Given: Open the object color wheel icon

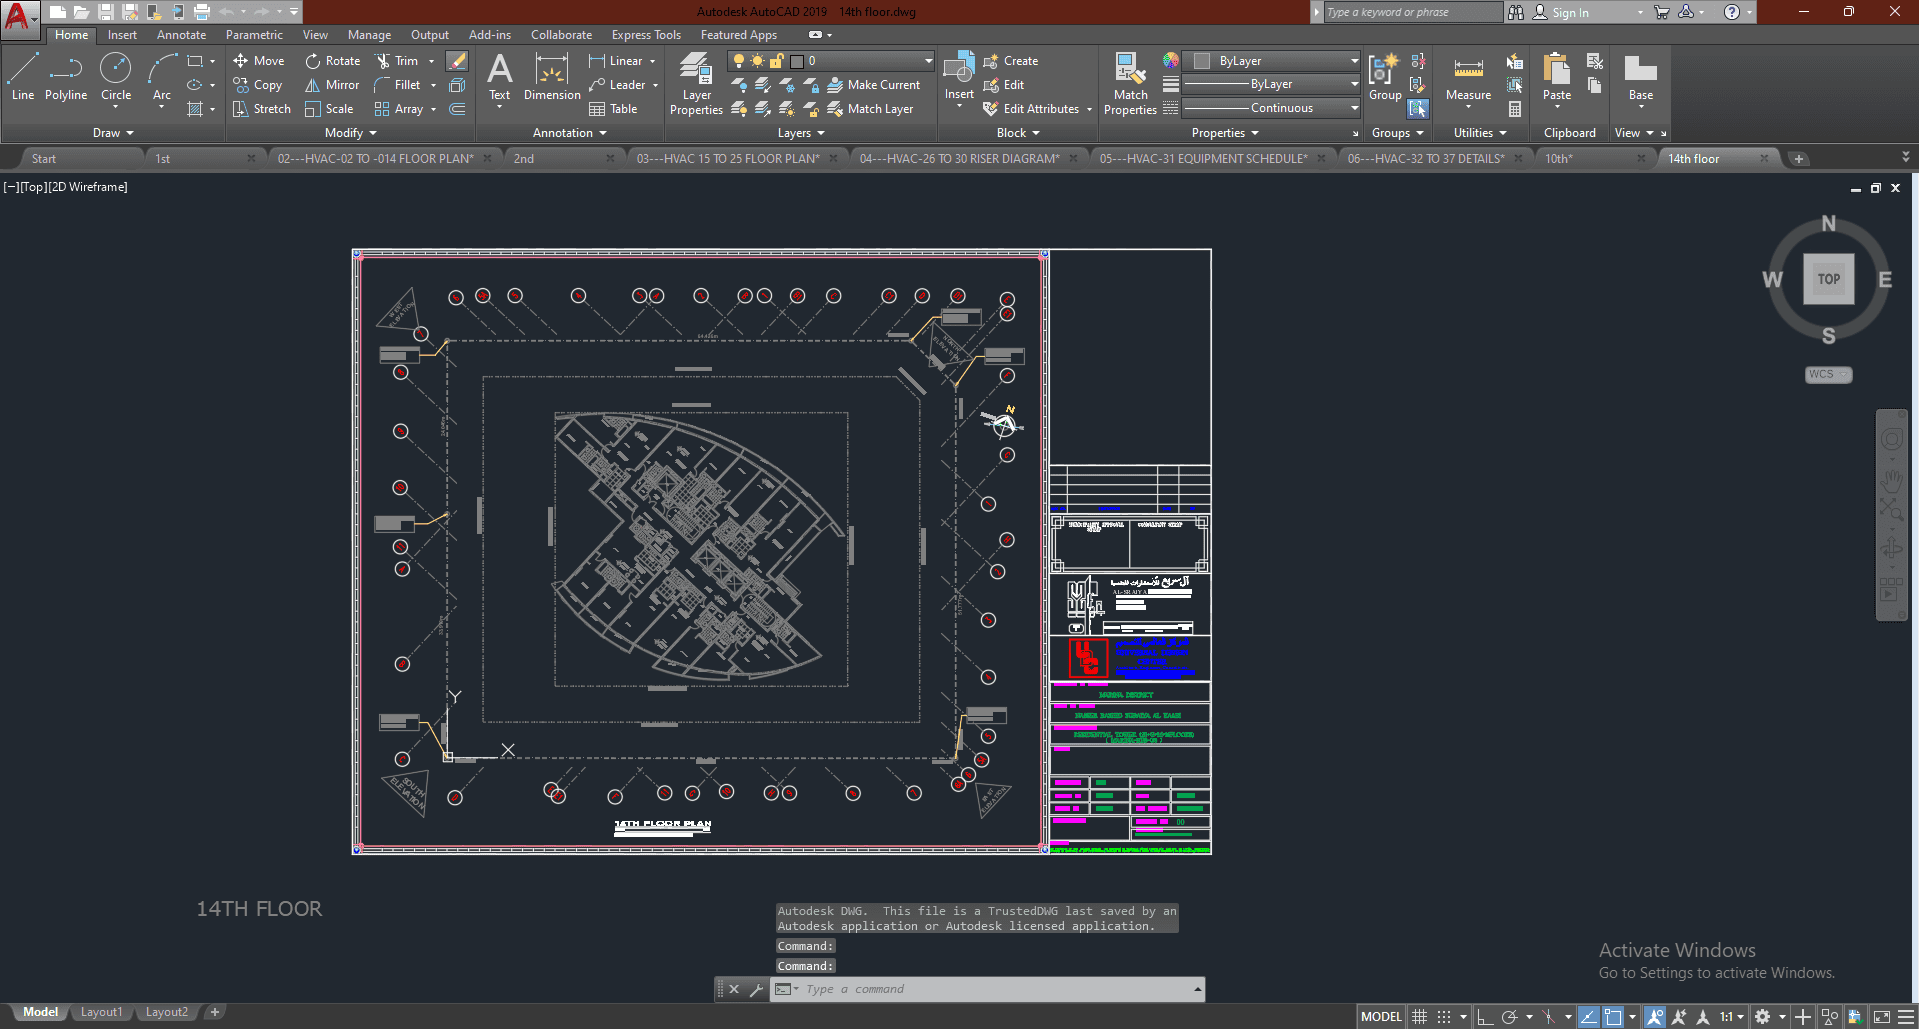Looking at the screenshot, I should click(x=1170, y=61).
